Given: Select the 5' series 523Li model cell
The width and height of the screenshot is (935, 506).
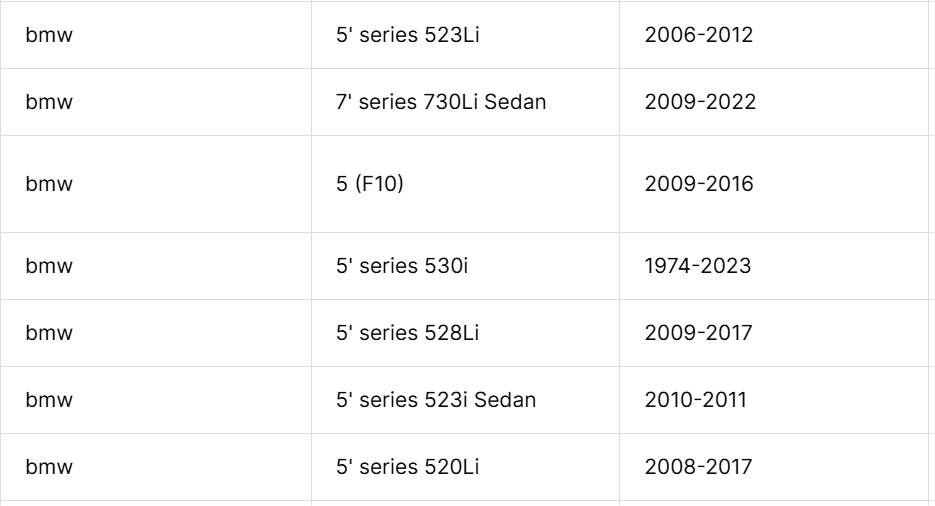Looking at the screenshot, I should pos(465,35).
